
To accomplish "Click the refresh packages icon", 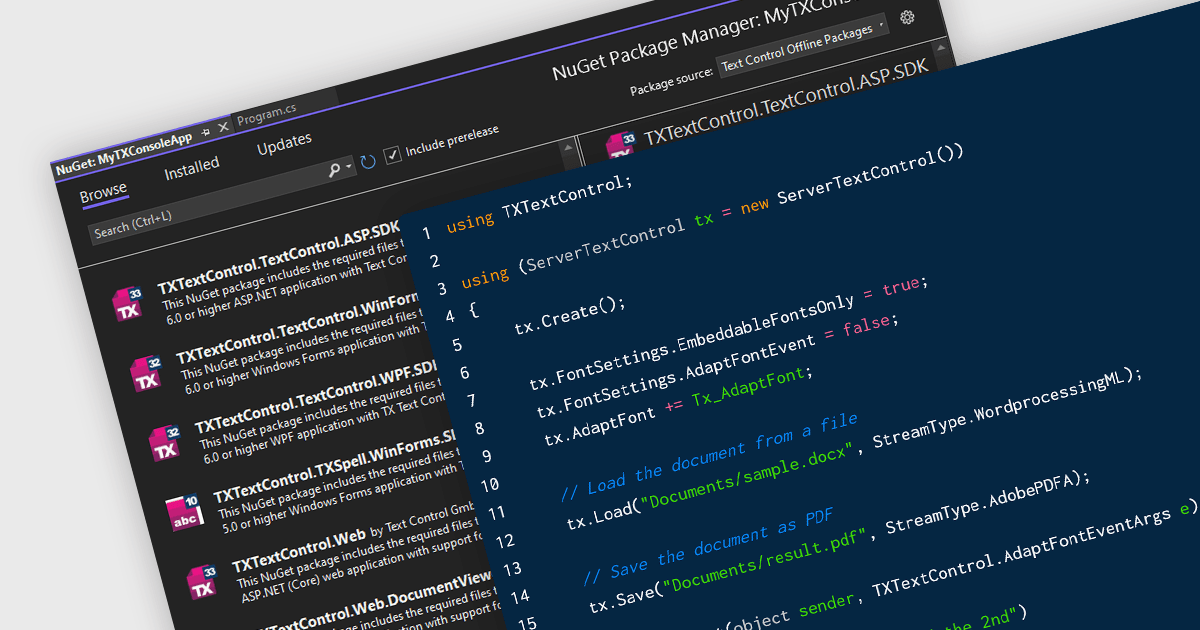I will pos(368,161).
